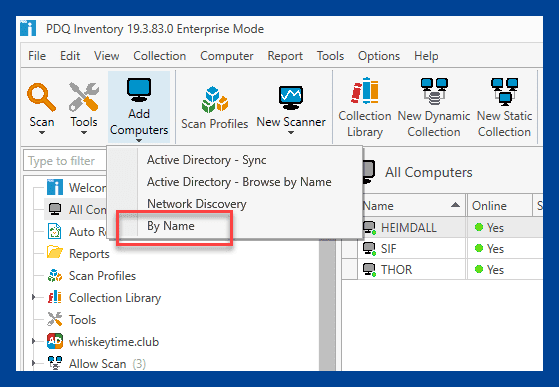Create a New Dynamic Collection
Screen dimensions: 559x387
[x=434, y=107]
